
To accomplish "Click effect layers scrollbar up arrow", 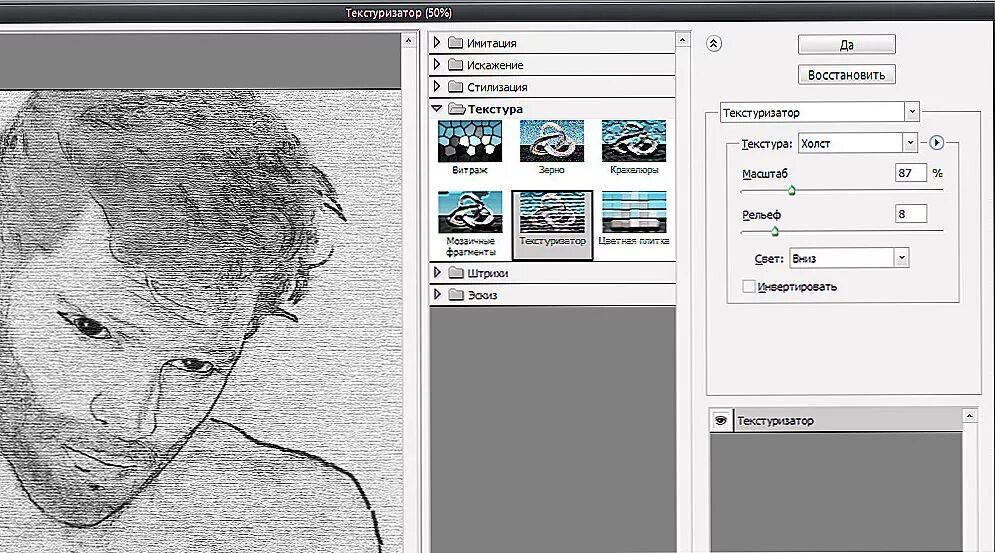I will coord(969,416).
